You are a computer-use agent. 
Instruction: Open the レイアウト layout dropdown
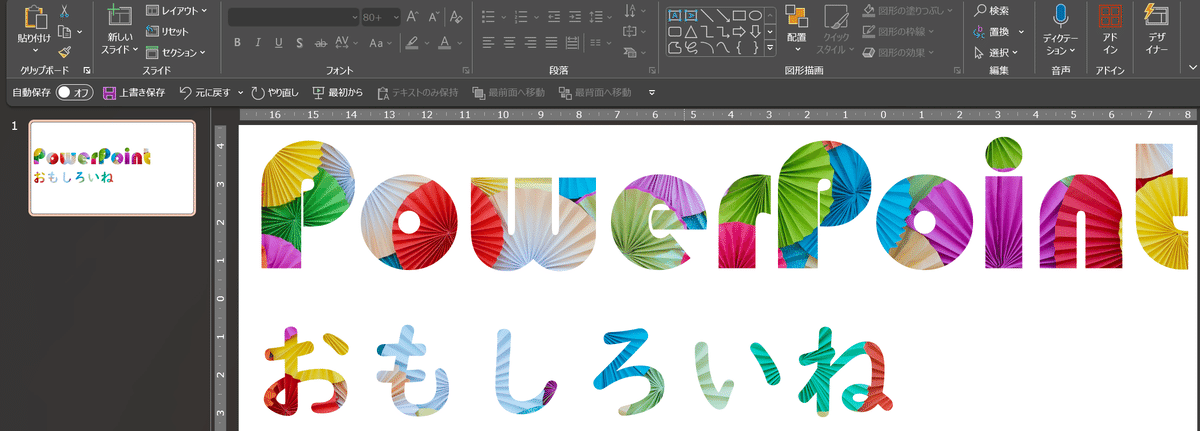177,10
